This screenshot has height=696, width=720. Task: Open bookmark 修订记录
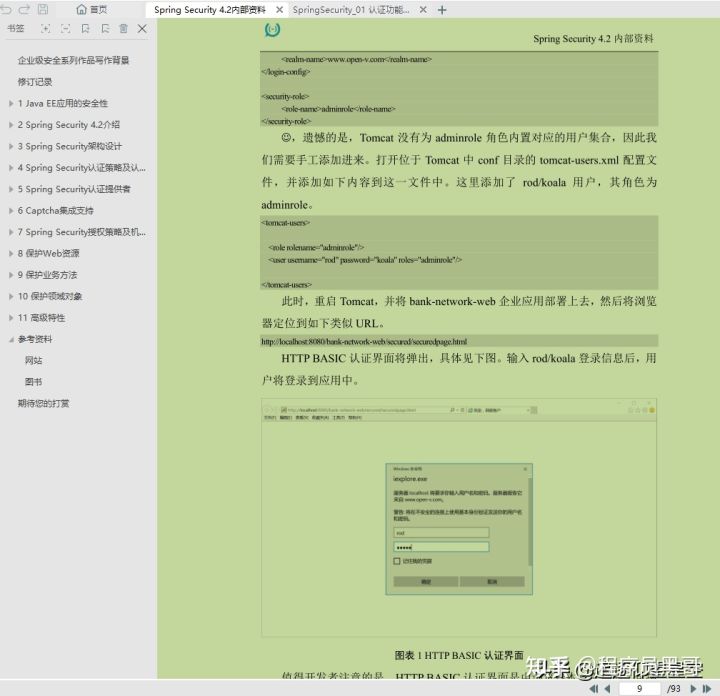coord(35,82)
